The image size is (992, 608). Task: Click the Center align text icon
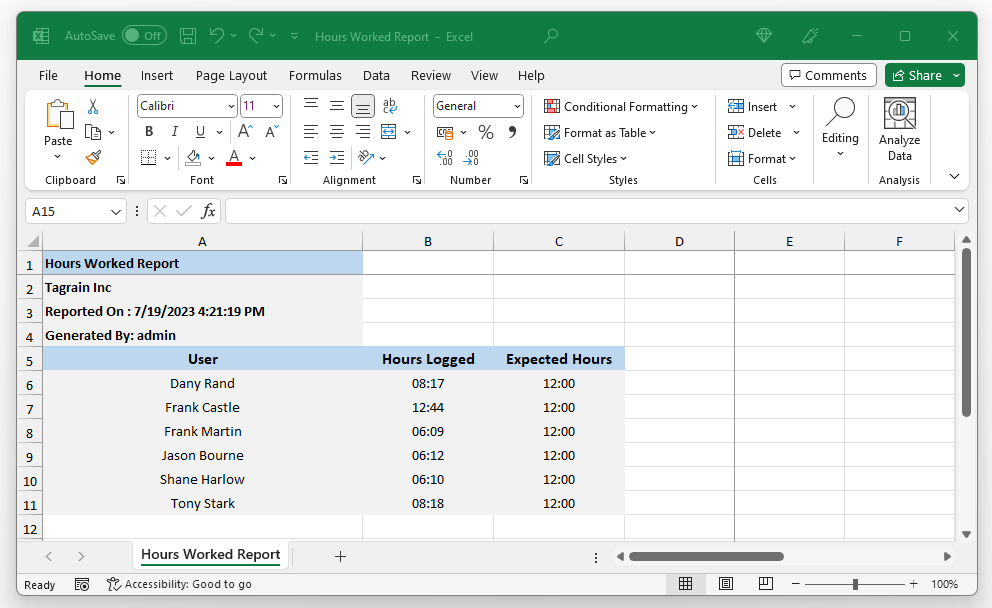[337, 132]
